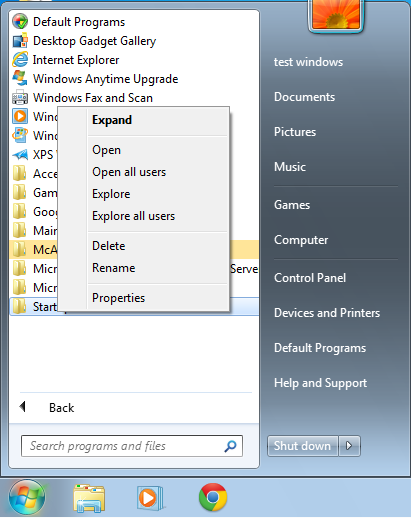
Task: Click the Windows Start orb
Action: coord(27,498)
